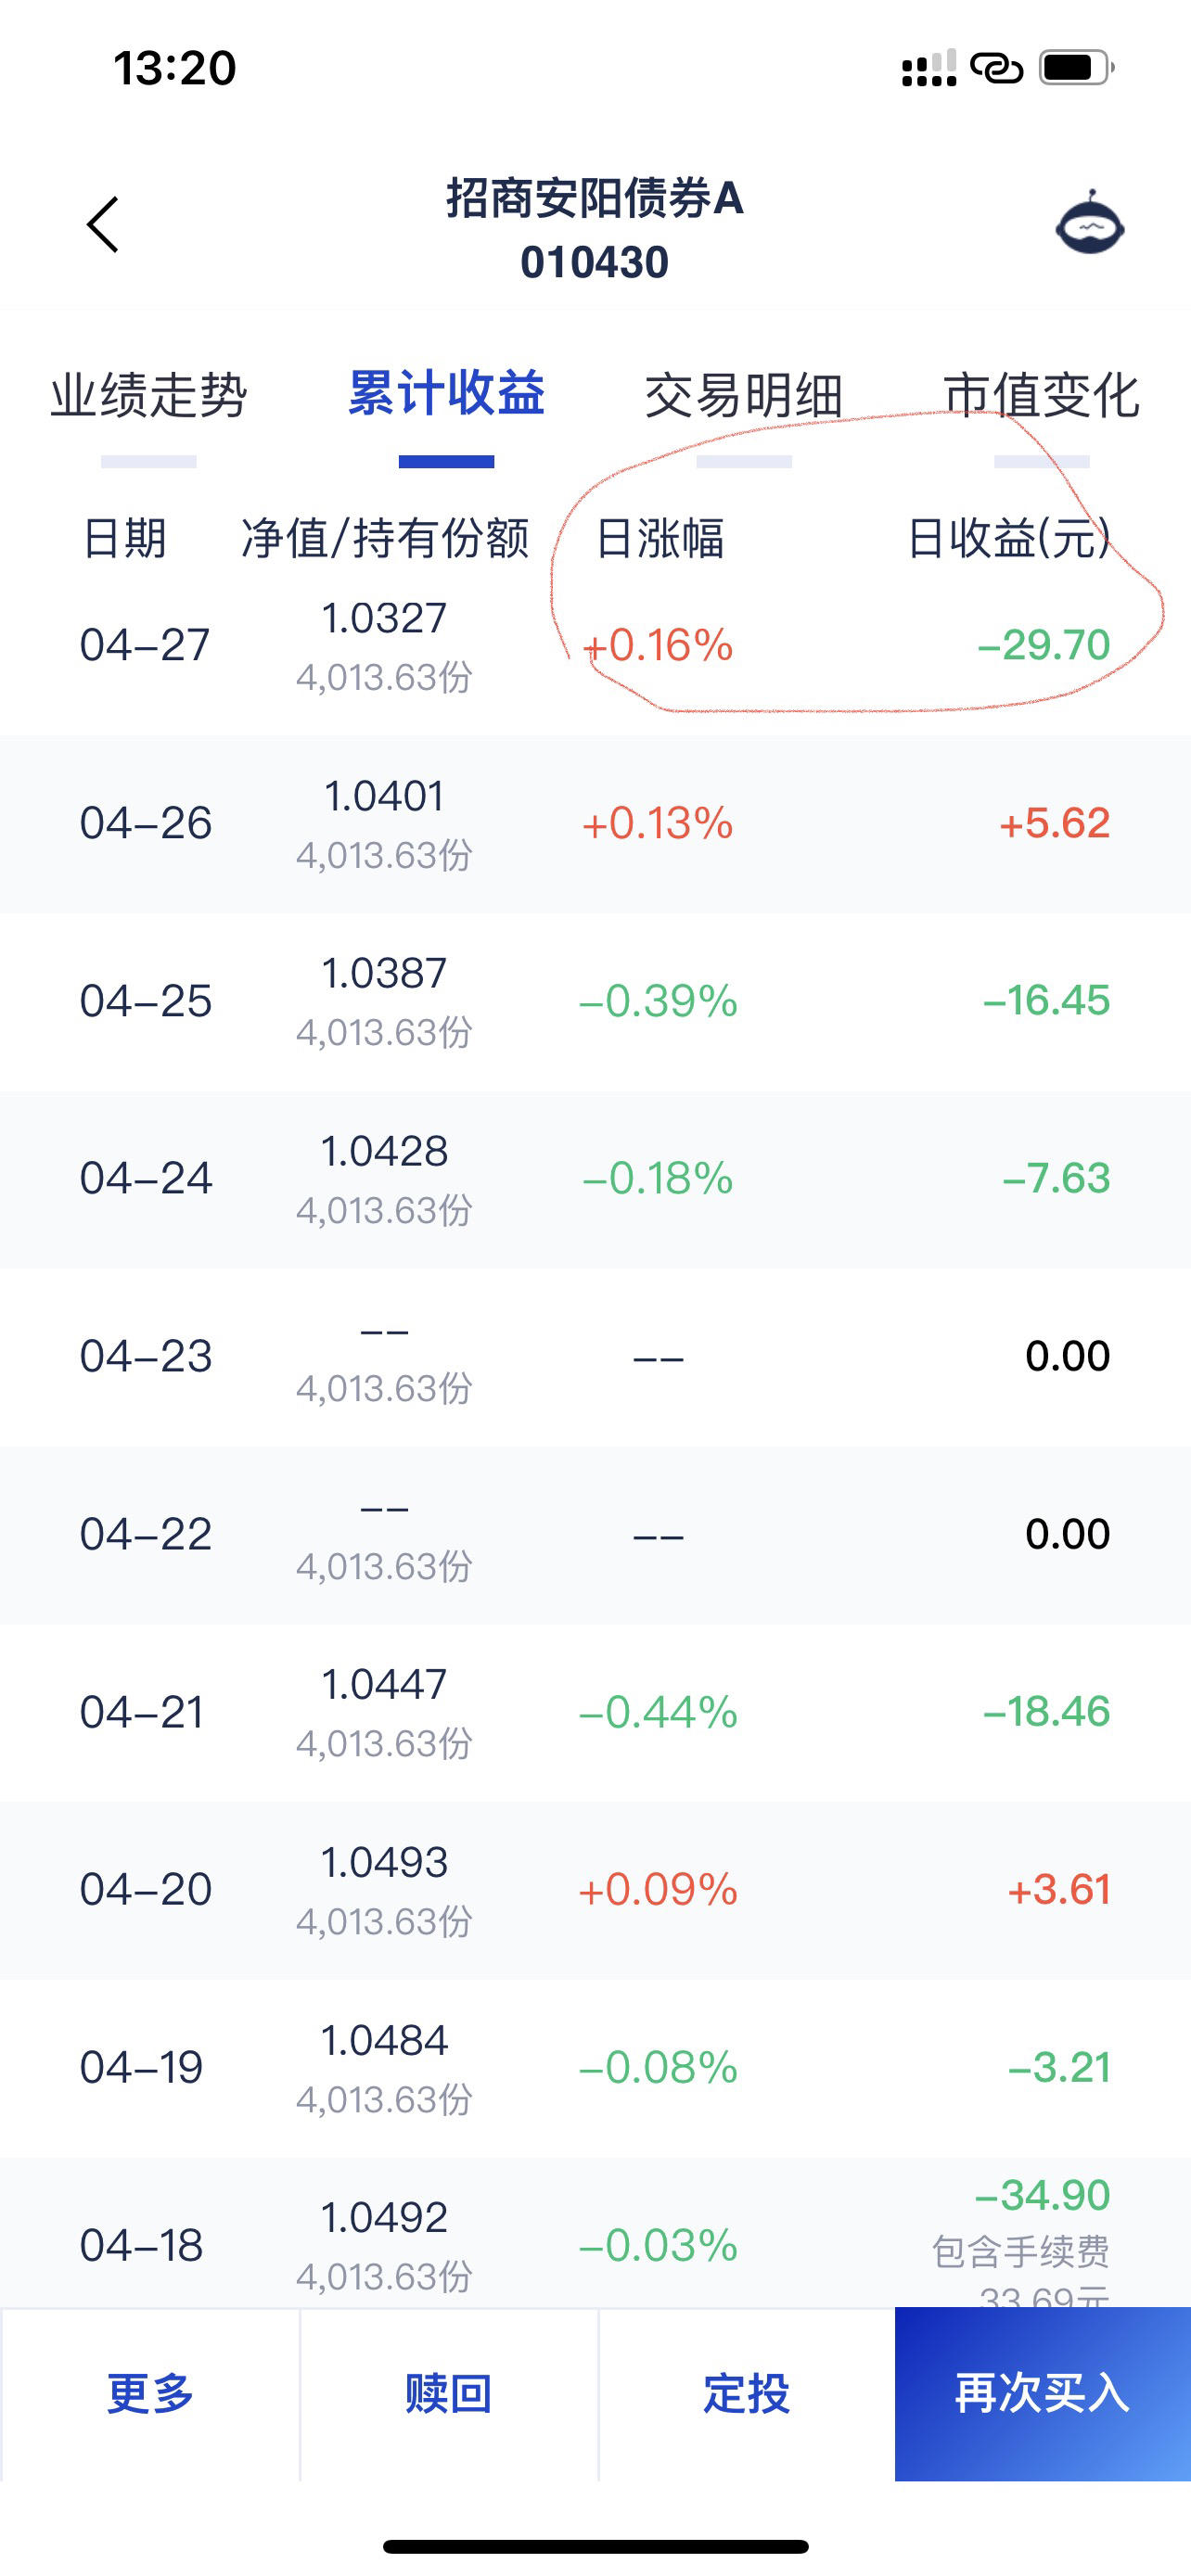Select the 累计收益 tab
1191x2576 pixels.
tap(446, 393)
